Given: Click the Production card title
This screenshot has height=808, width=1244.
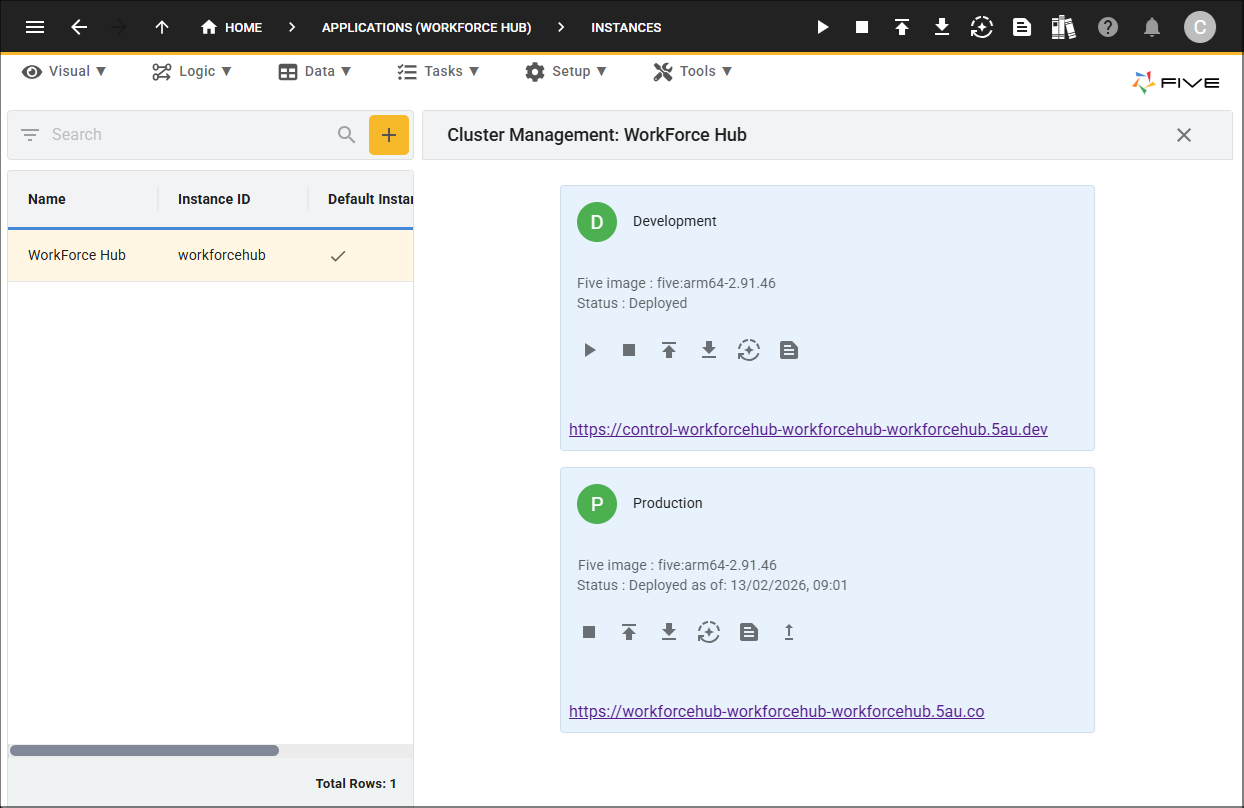Looking at the screenshot, I should [x=668, y=503].
